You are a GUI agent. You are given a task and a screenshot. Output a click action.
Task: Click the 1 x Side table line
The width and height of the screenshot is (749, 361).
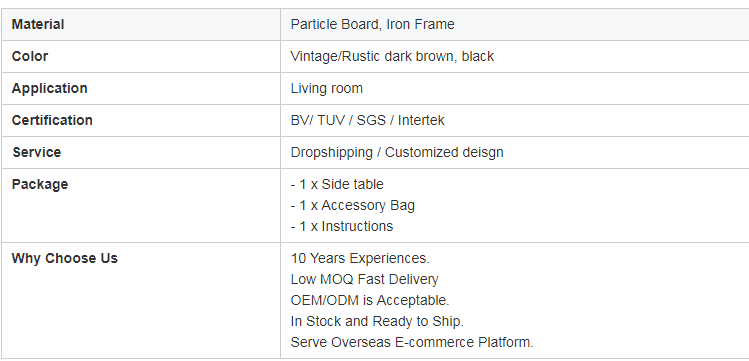[x=337, y=184]
